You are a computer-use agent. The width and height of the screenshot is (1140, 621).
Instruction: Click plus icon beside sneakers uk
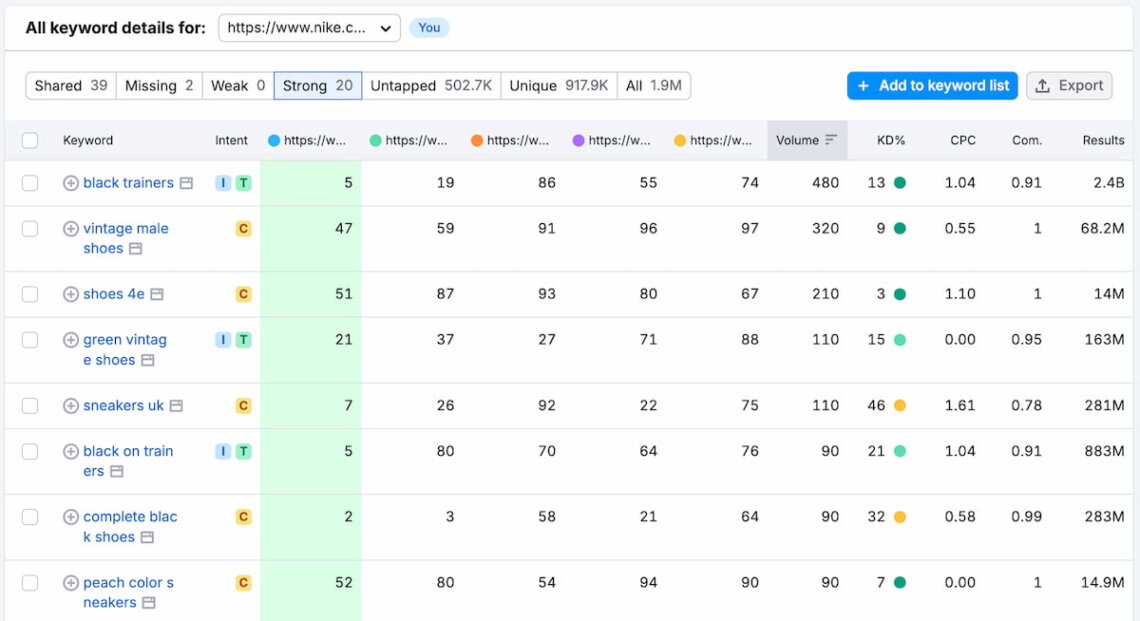point(71,406)
